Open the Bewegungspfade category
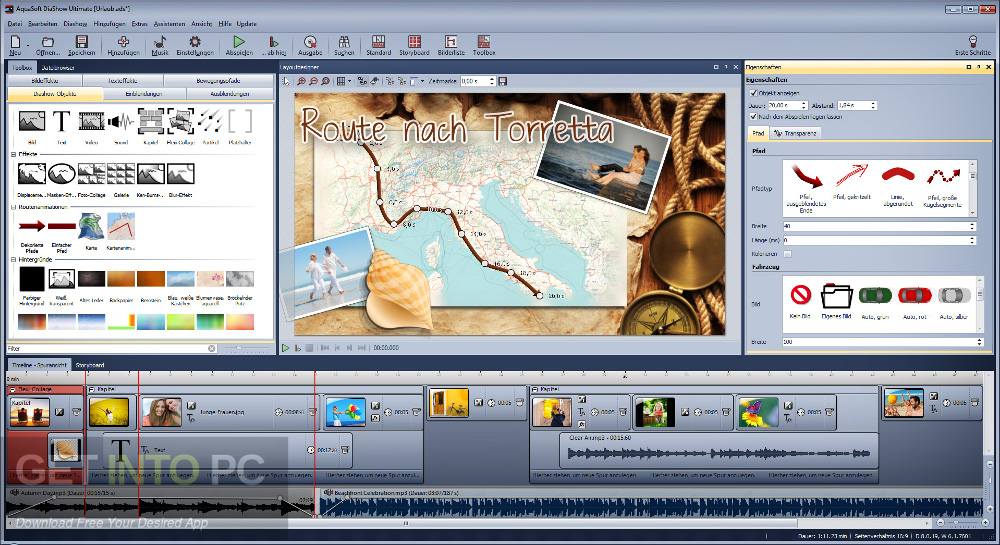Screen dimensions: 1000x545 (218, 81)
